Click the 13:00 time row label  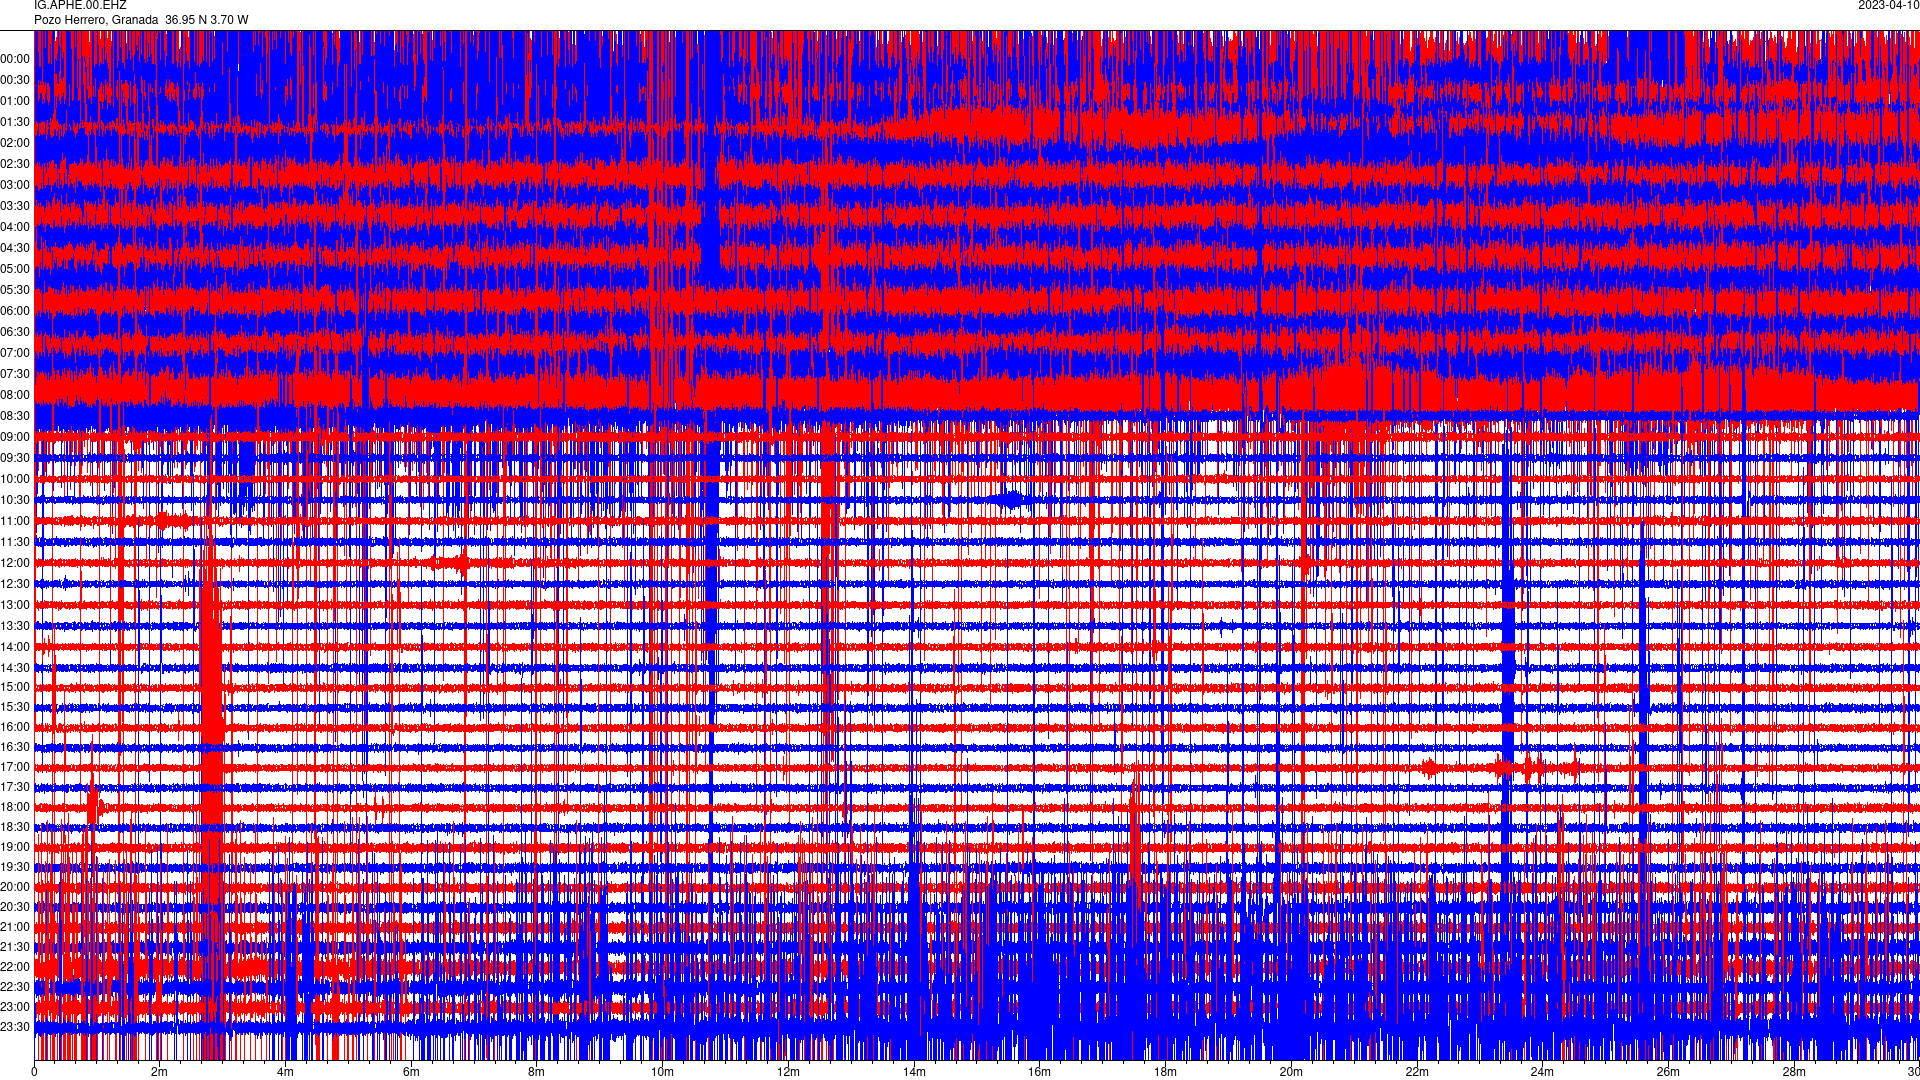[15, 605]
